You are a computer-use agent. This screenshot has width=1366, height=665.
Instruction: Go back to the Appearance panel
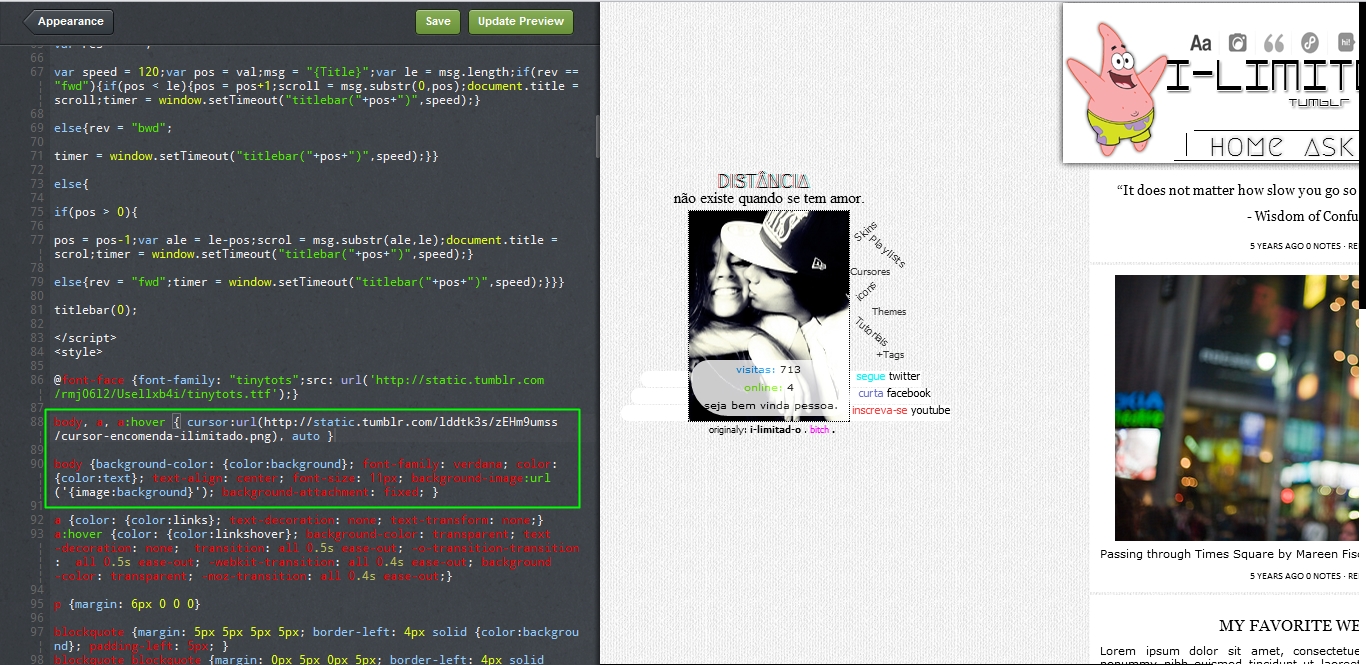pyautogui.click(x=67, y=21)
